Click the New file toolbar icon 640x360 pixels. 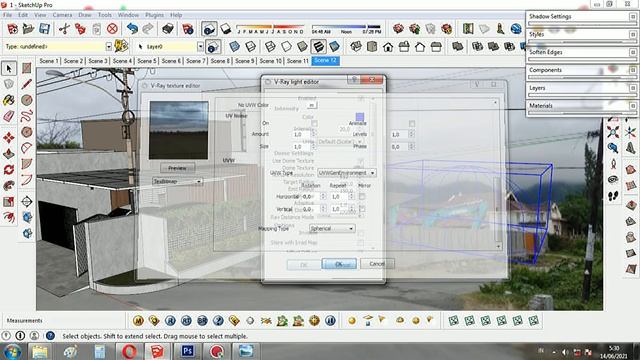click(13, 29)
